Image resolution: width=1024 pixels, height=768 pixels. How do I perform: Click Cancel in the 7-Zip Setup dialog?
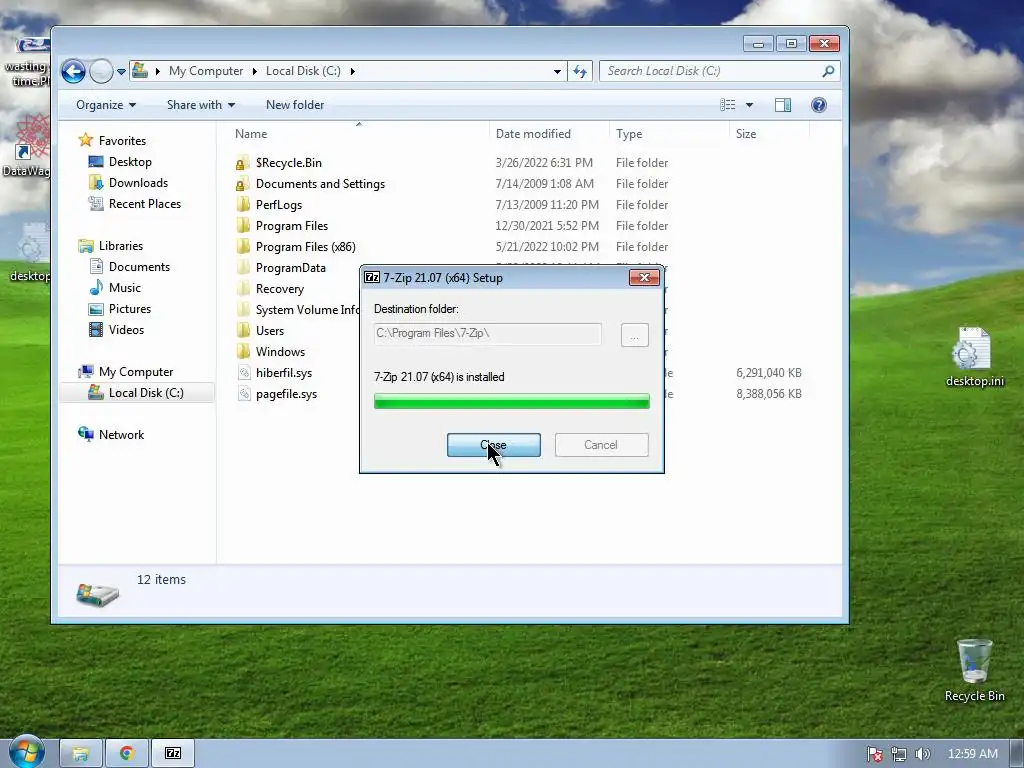point(601,445)
